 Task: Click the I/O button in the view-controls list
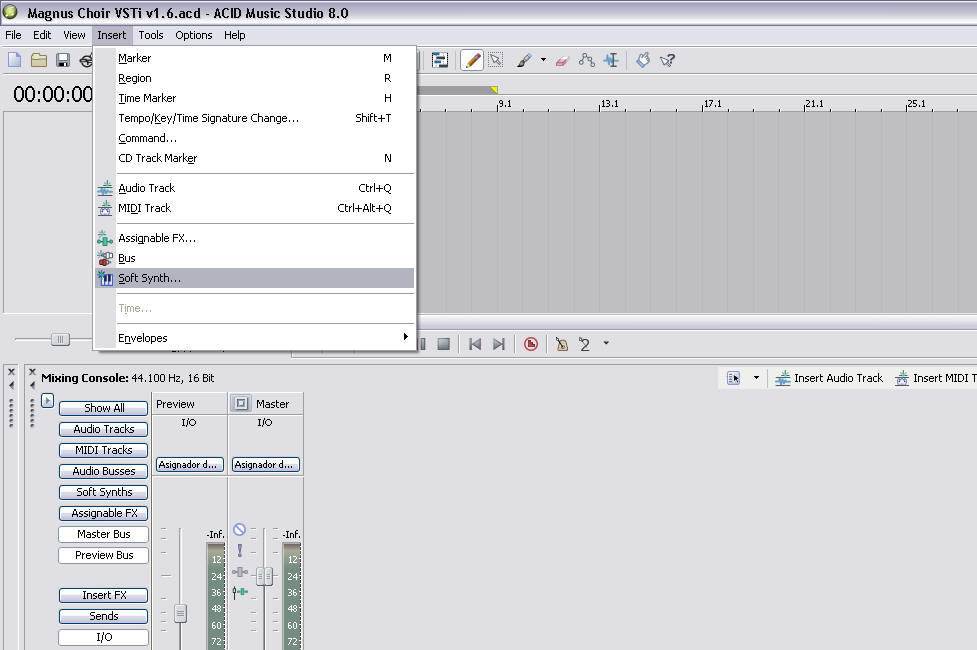(x=103, y=637)
